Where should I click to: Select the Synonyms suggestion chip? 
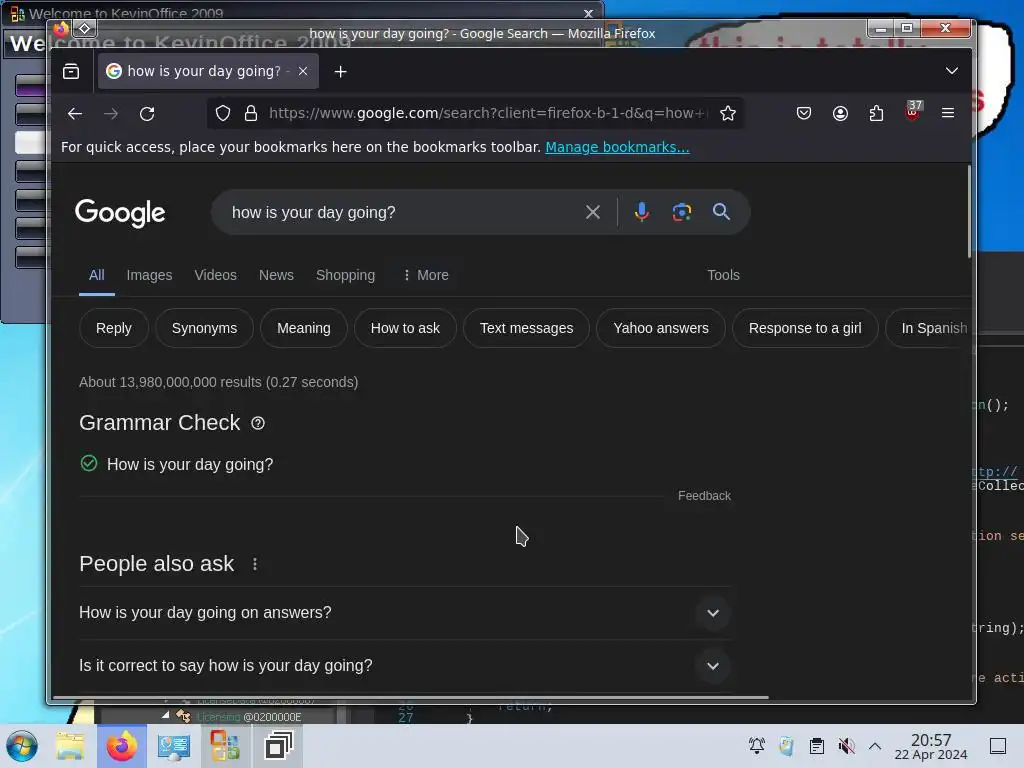pos(204,328)
